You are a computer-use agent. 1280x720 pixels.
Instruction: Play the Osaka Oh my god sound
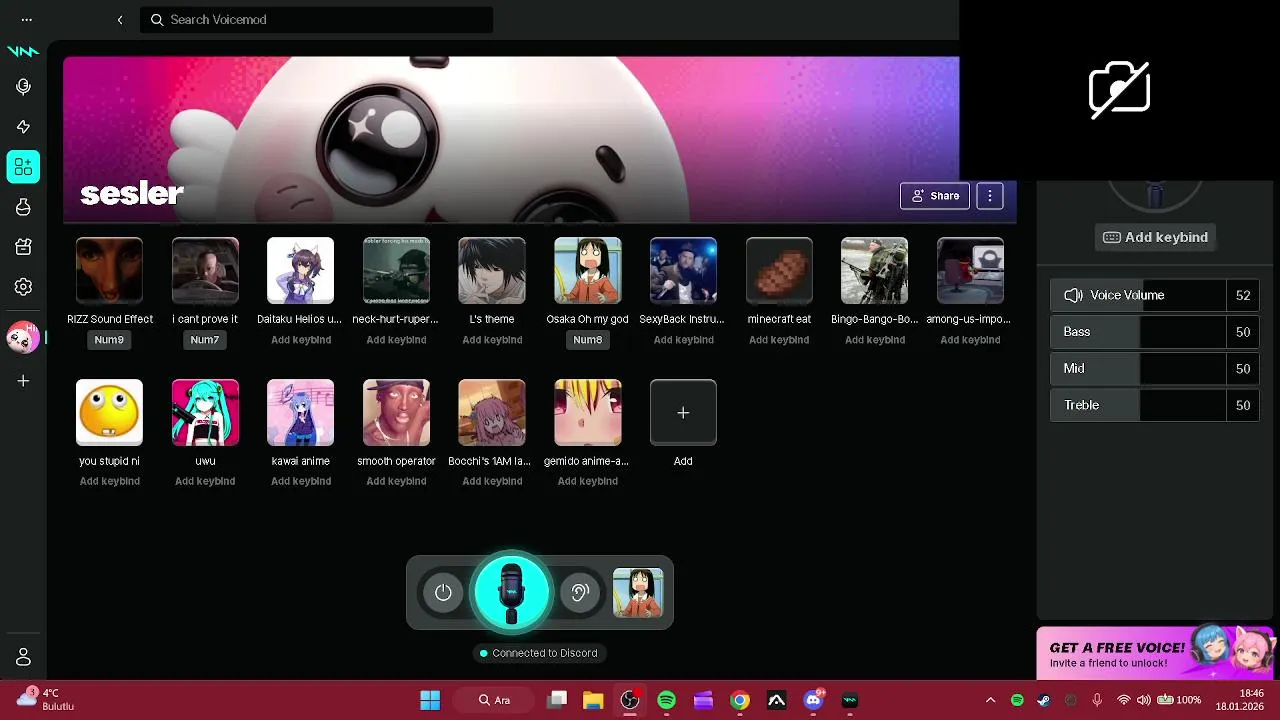pyautogui.click(x=588, y=271)
